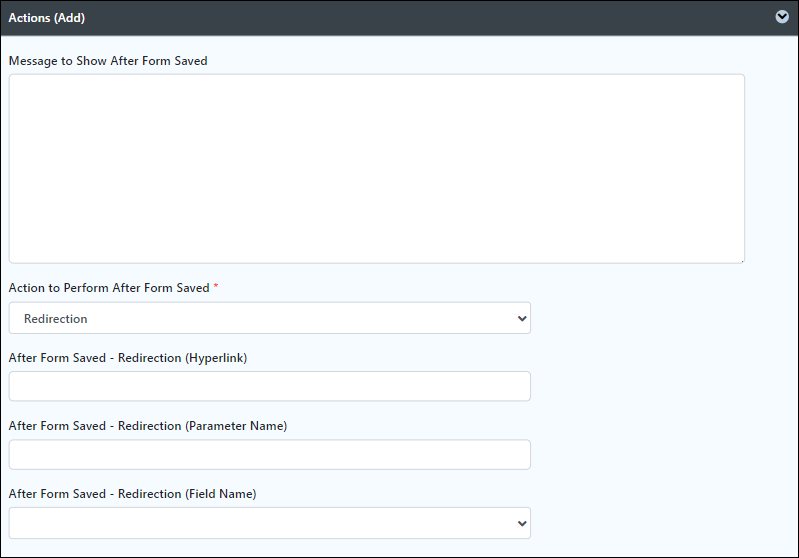Click the blank panel area beside Redirection dropdown
799x558 pixels.
[662, 318]
